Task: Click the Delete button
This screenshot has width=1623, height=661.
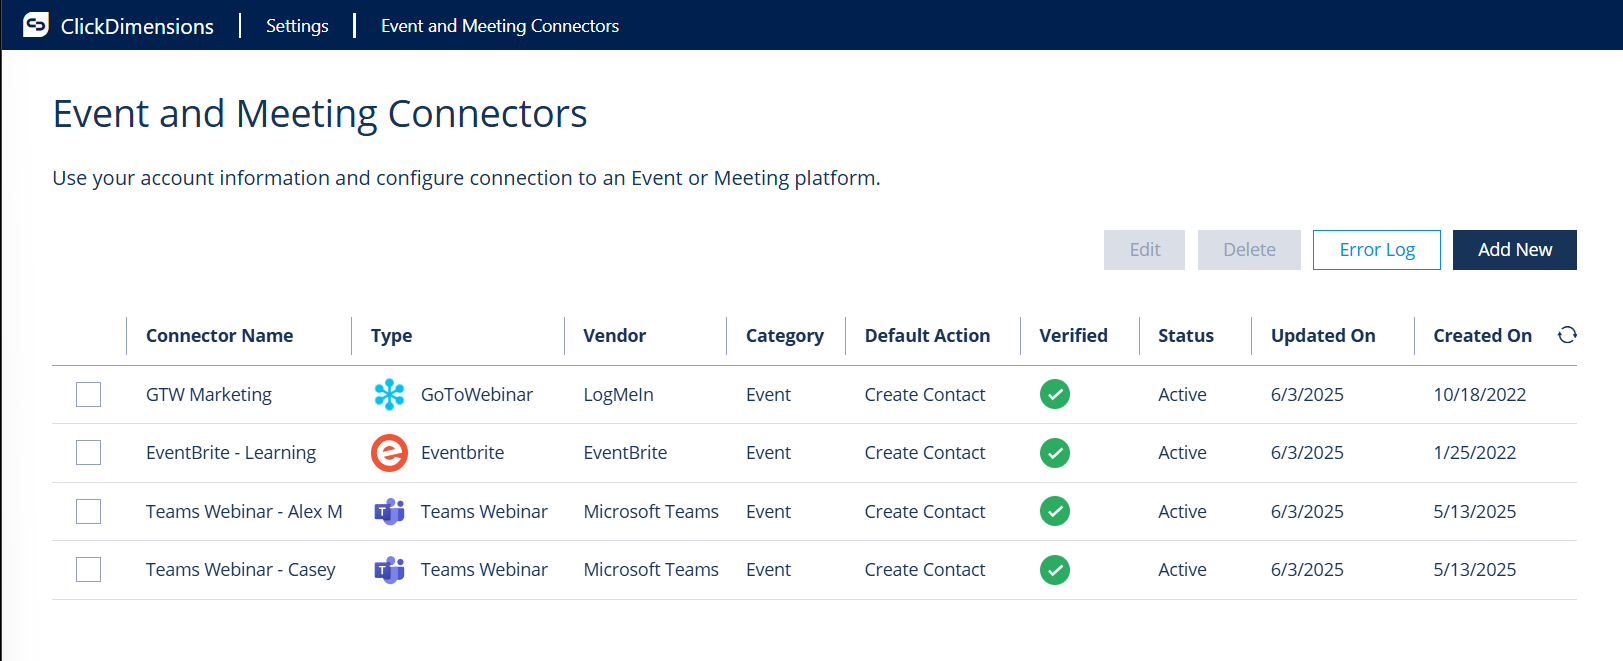Action: [x=1249, y=250]
